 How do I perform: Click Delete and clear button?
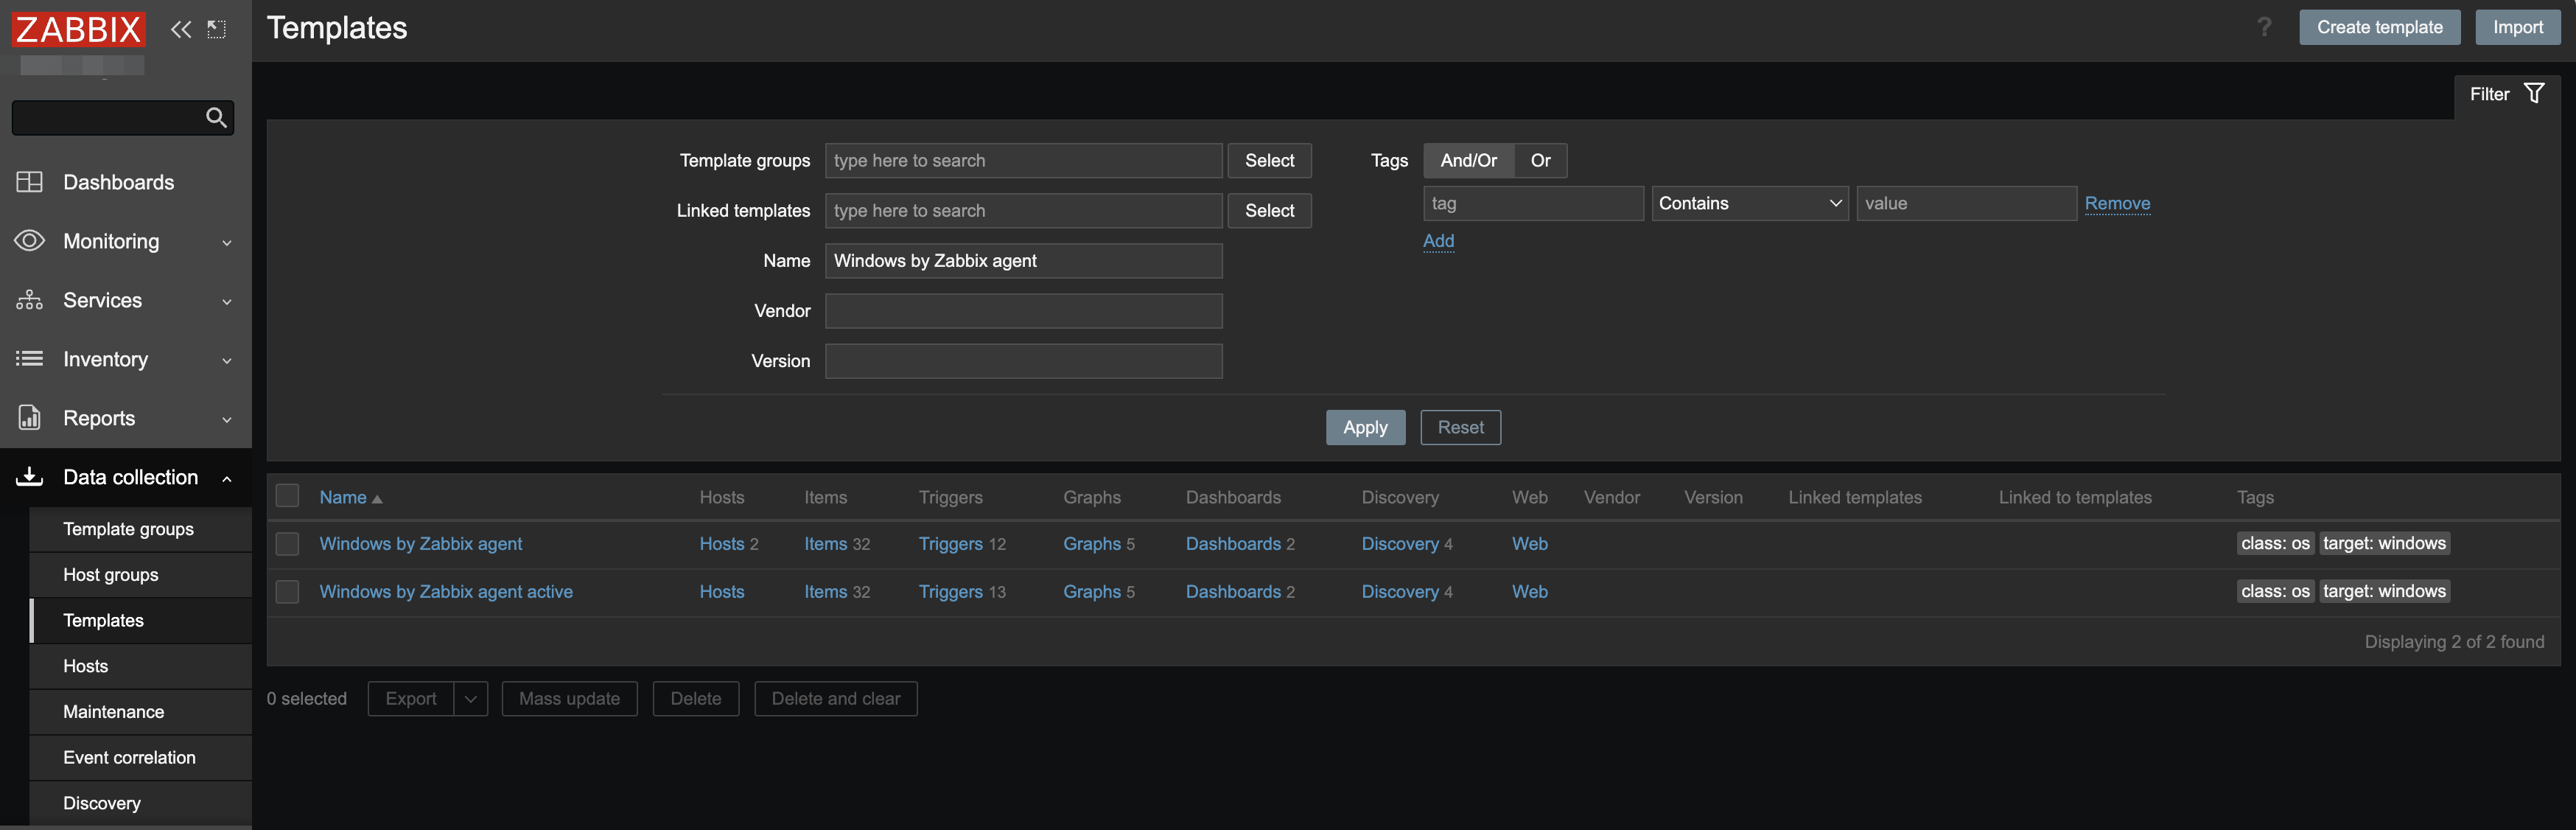(x=835, y=699)
